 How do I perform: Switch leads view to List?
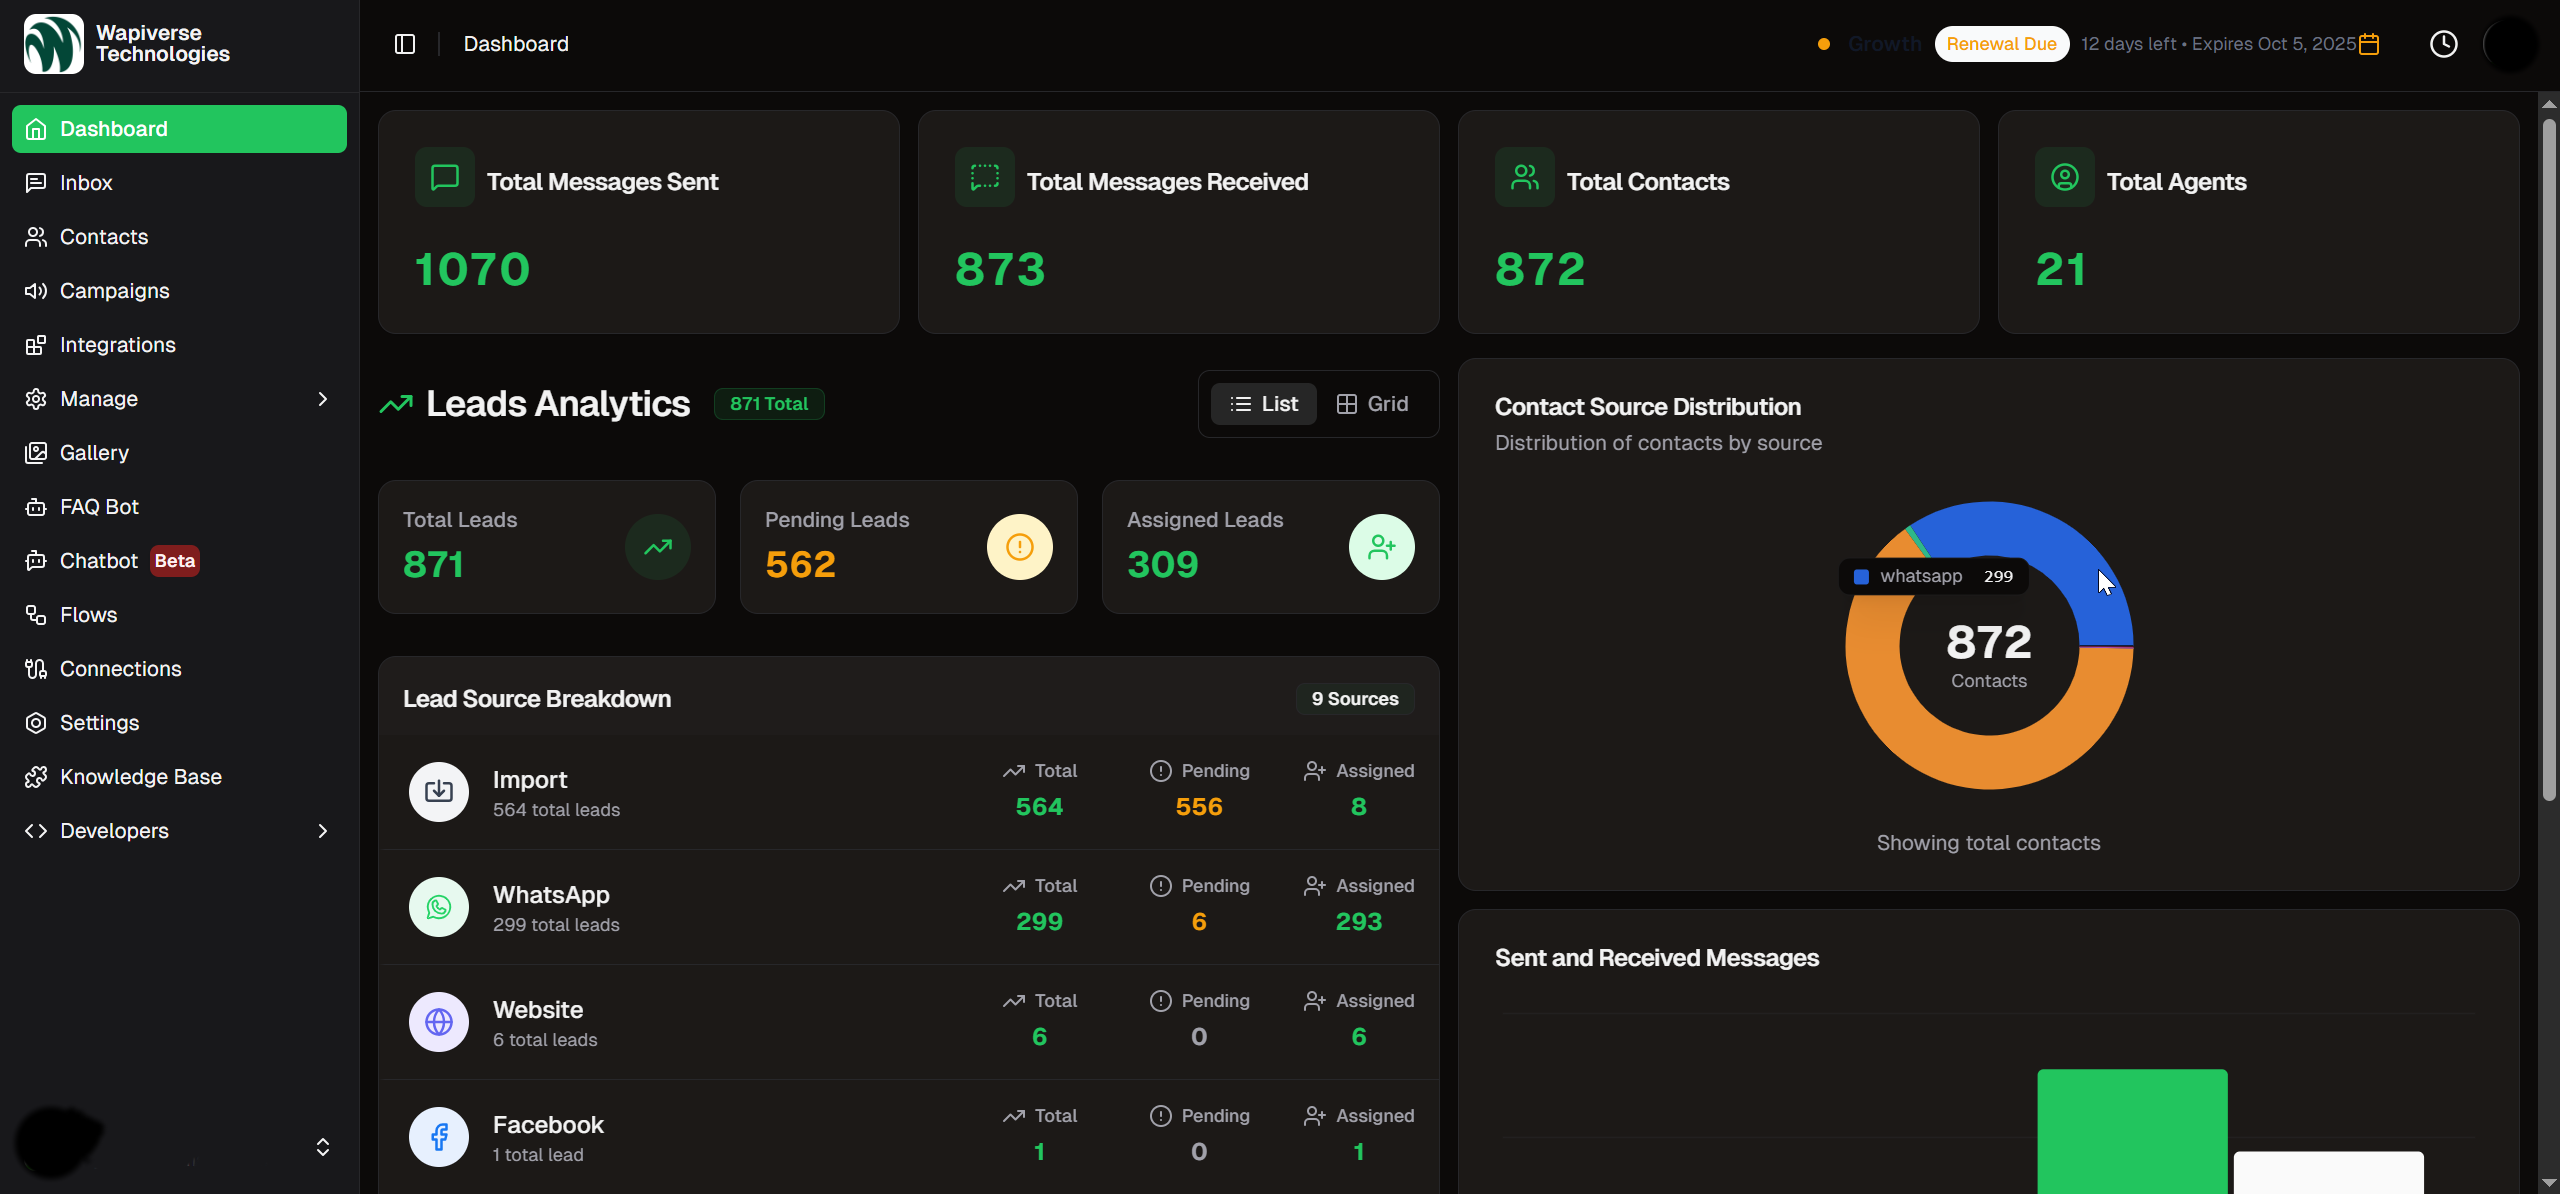[x=1264, y=404]
